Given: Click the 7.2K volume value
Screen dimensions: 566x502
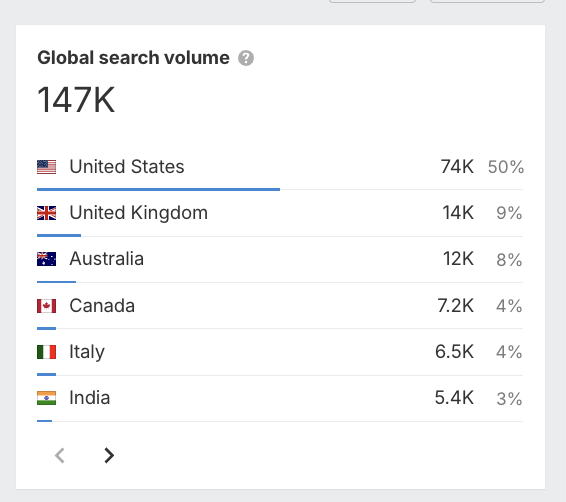Looking at the screenshot, I should pos(456,306).
